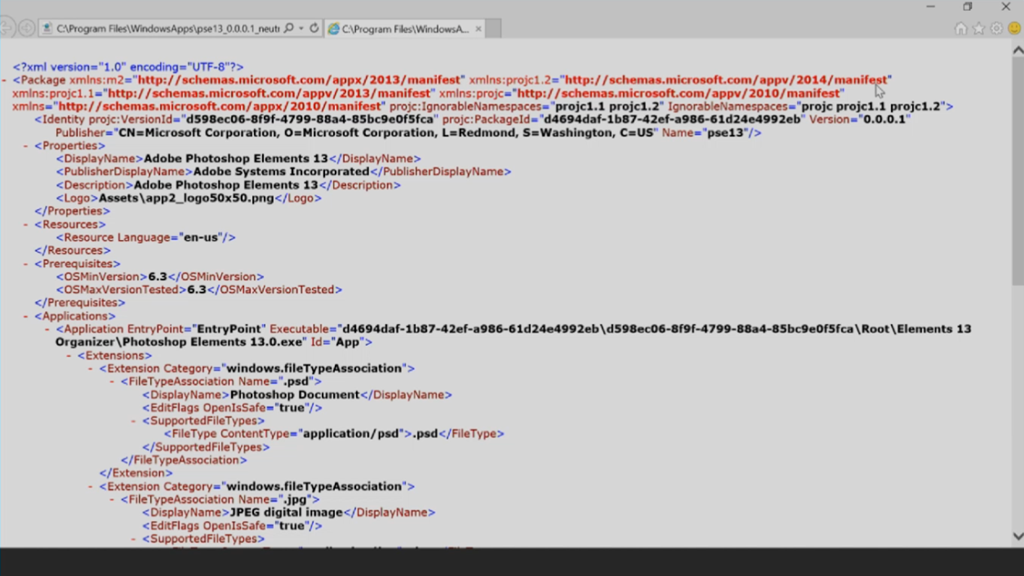Click Logo path Assets\app2_logo50x50.png

pos(186,198)
